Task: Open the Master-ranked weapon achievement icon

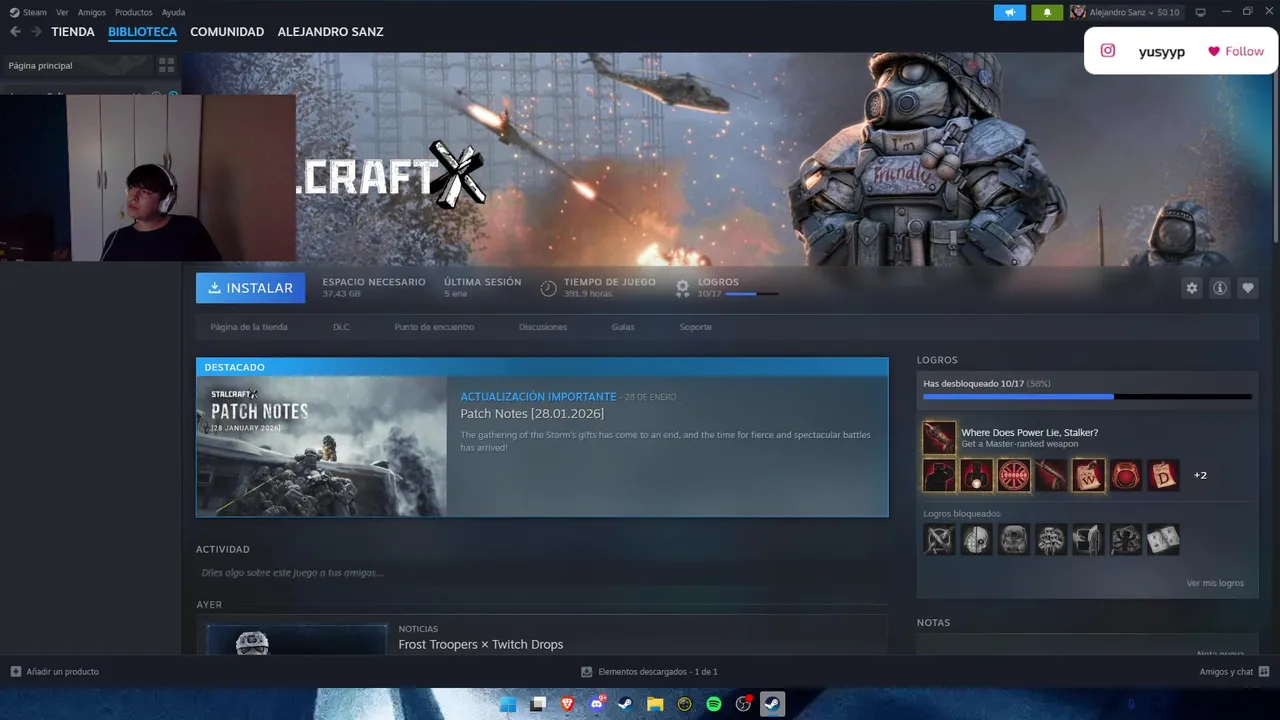Action: (939, 438)
